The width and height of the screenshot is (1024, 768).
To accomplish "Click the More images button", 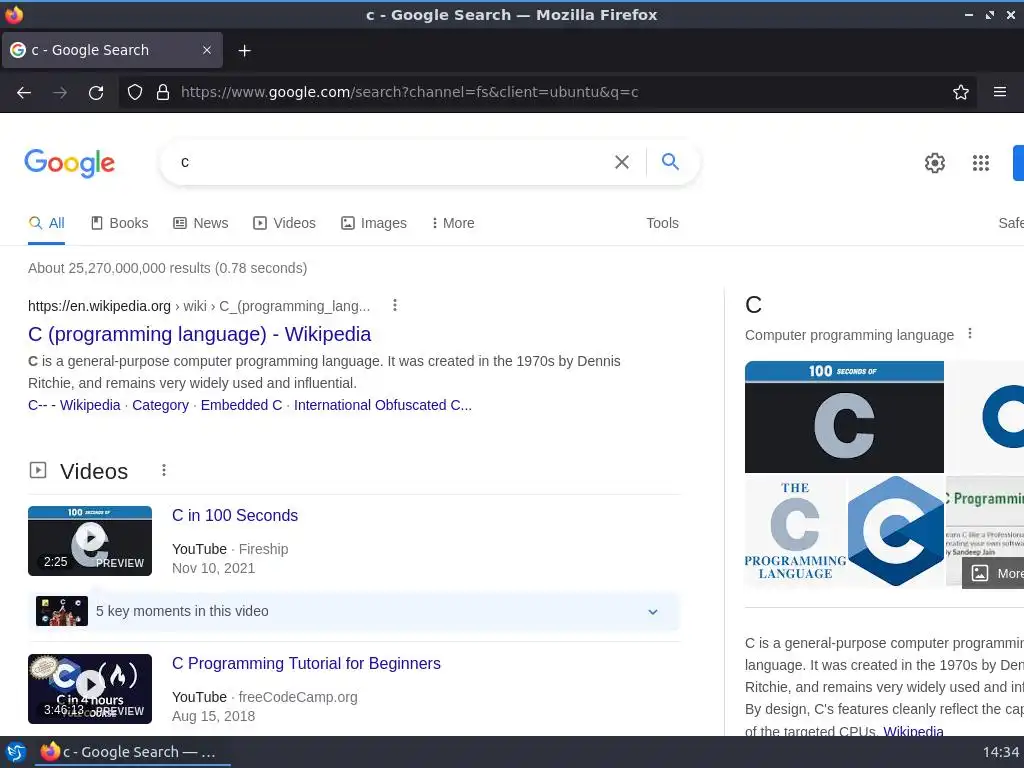I will coord(993,573).
